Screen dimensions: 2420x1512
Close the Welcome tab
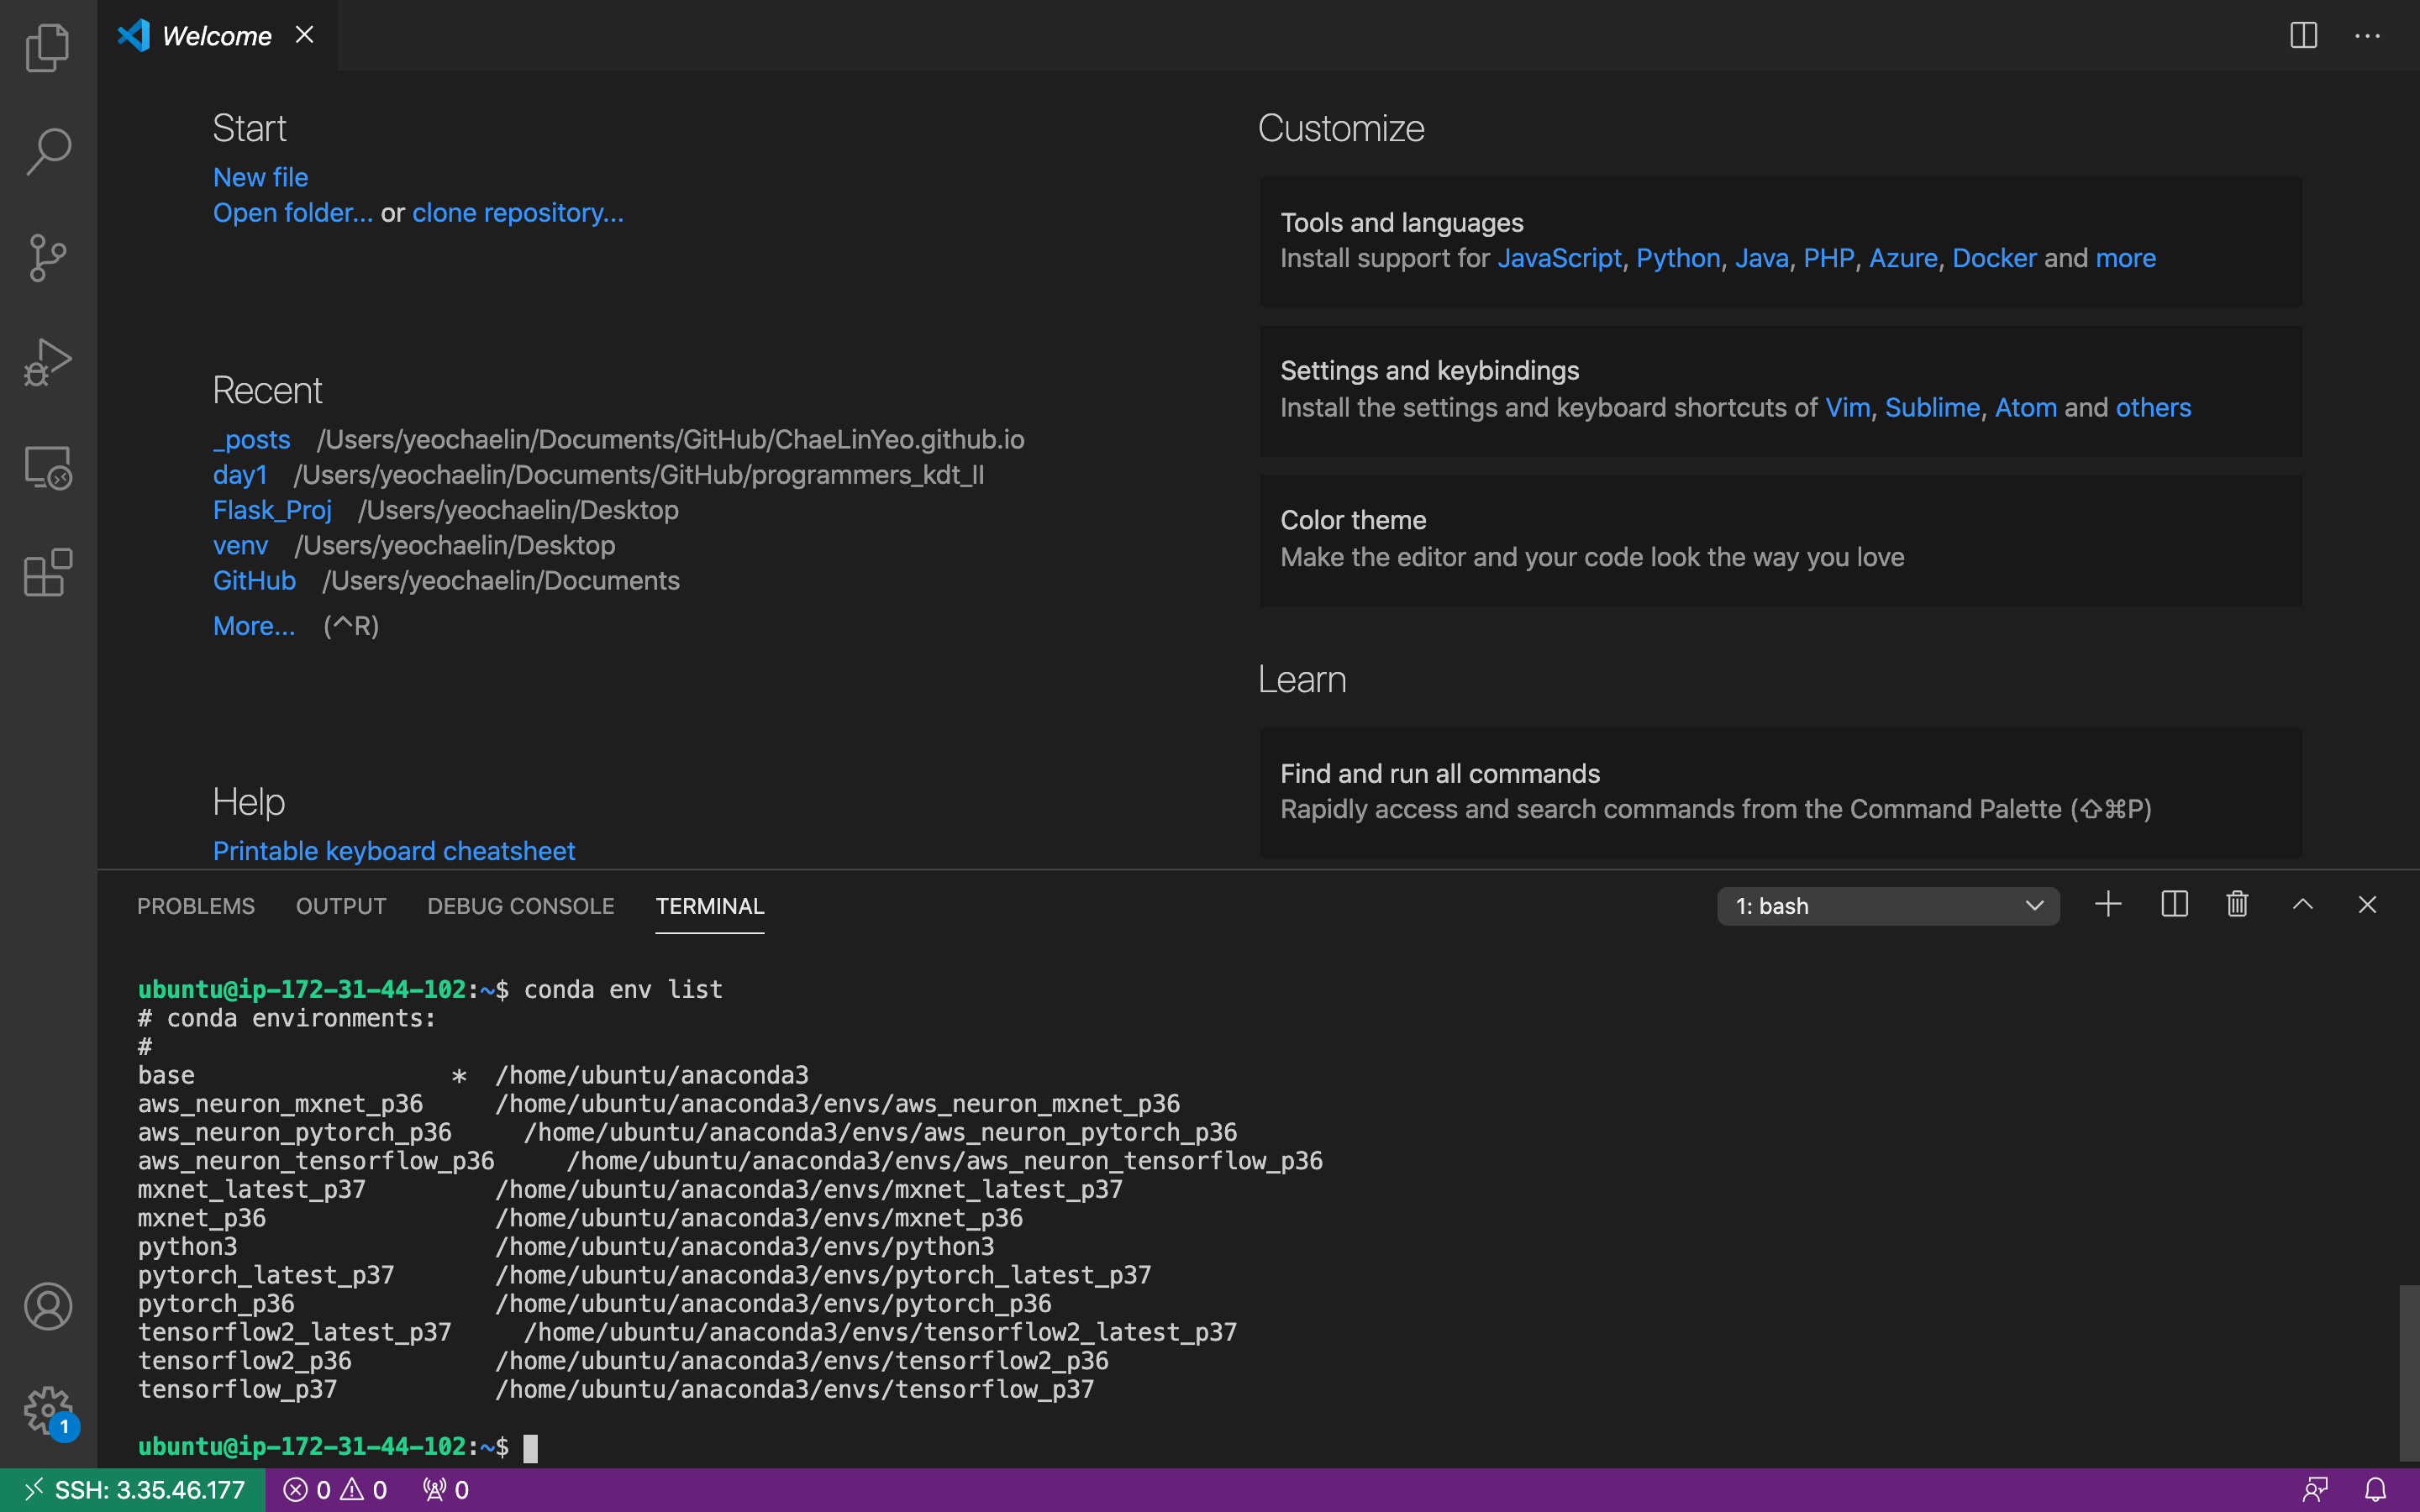point(305,35)
